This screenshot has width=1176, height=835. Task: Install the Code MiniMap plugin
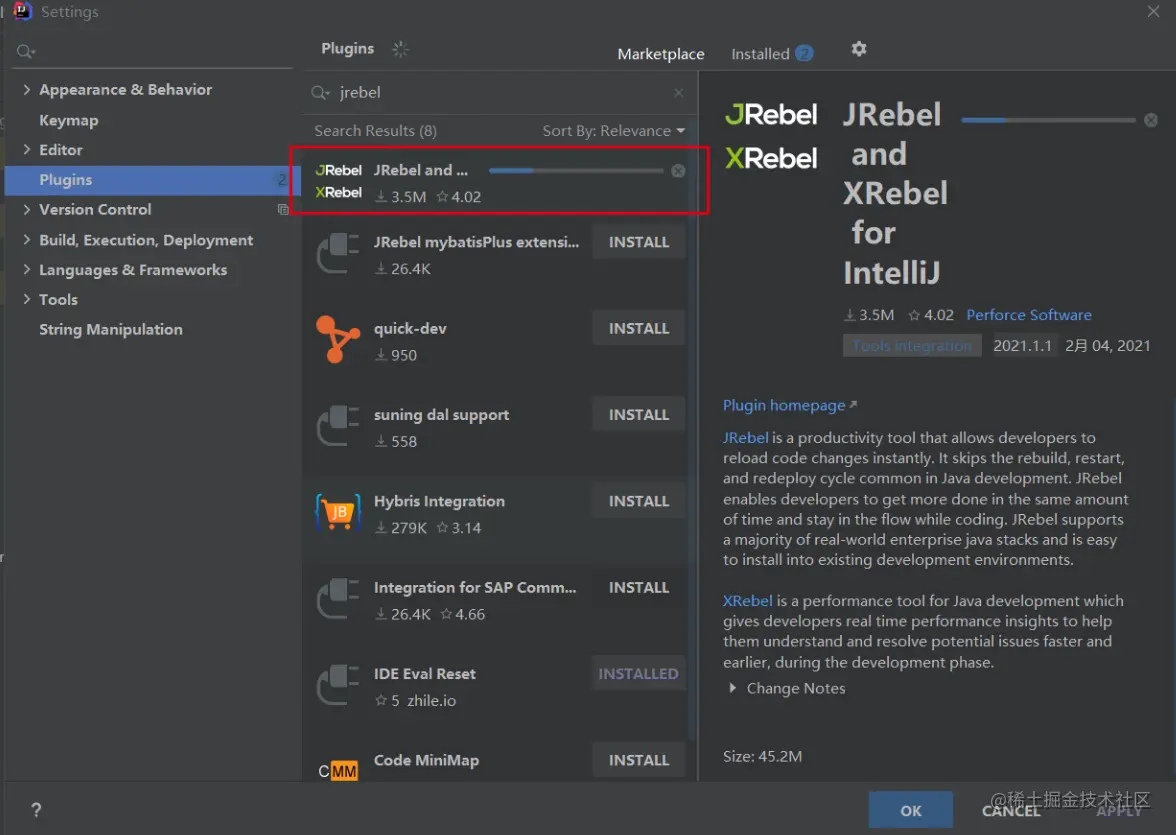639,760
